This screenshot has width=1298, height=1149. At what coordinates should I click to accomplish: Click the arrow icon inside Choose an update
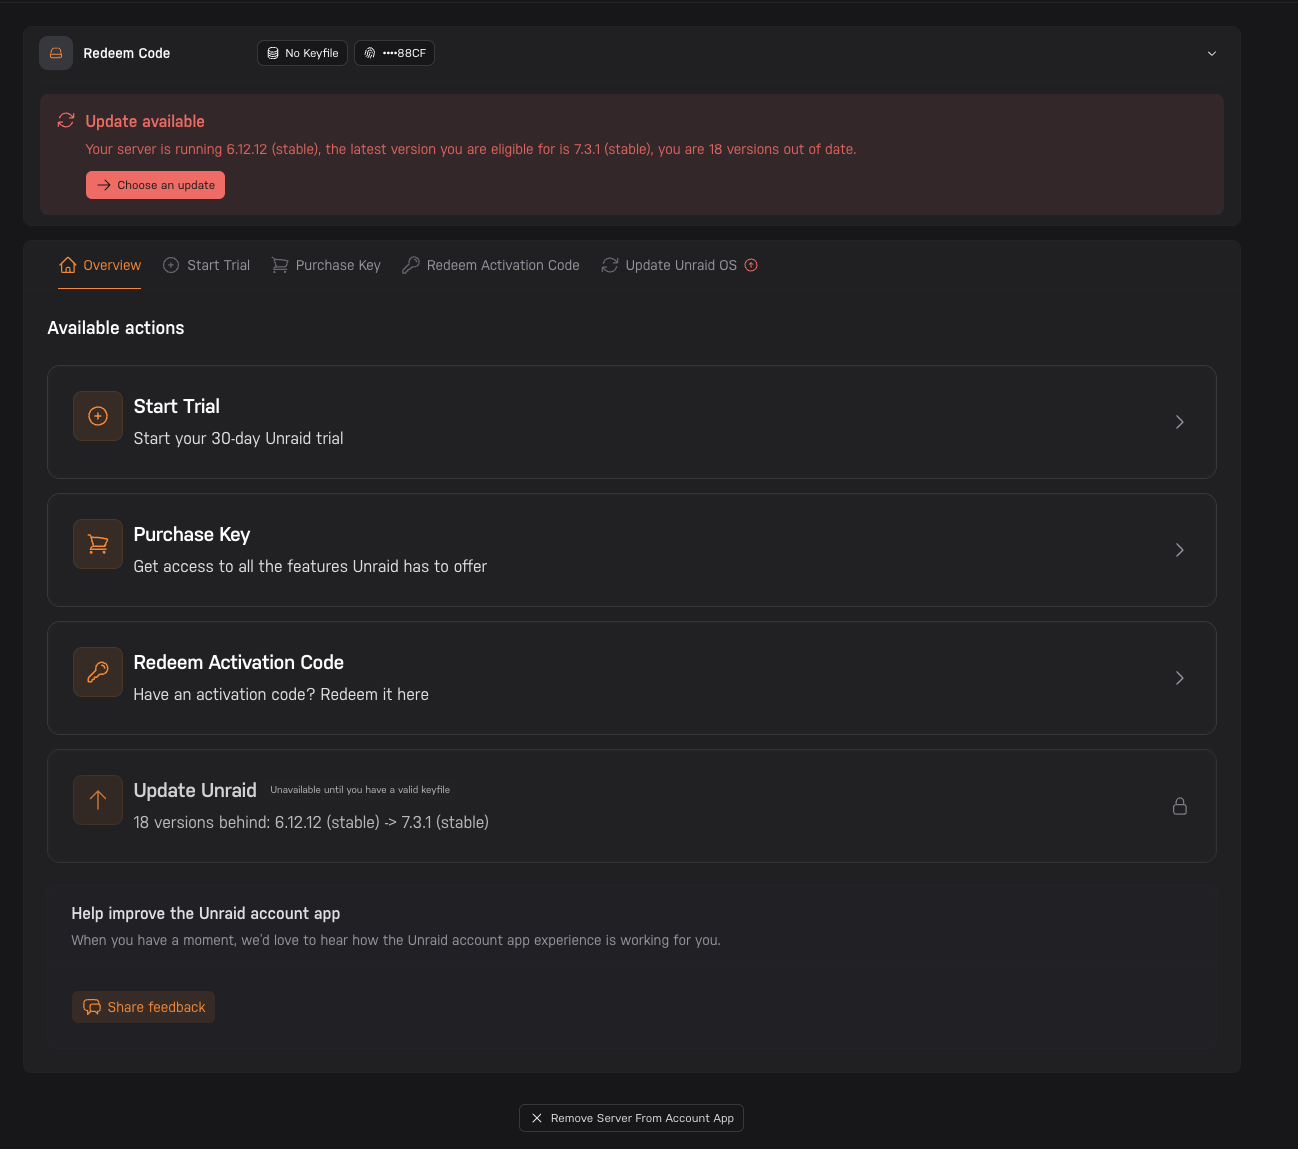point(104,185)
